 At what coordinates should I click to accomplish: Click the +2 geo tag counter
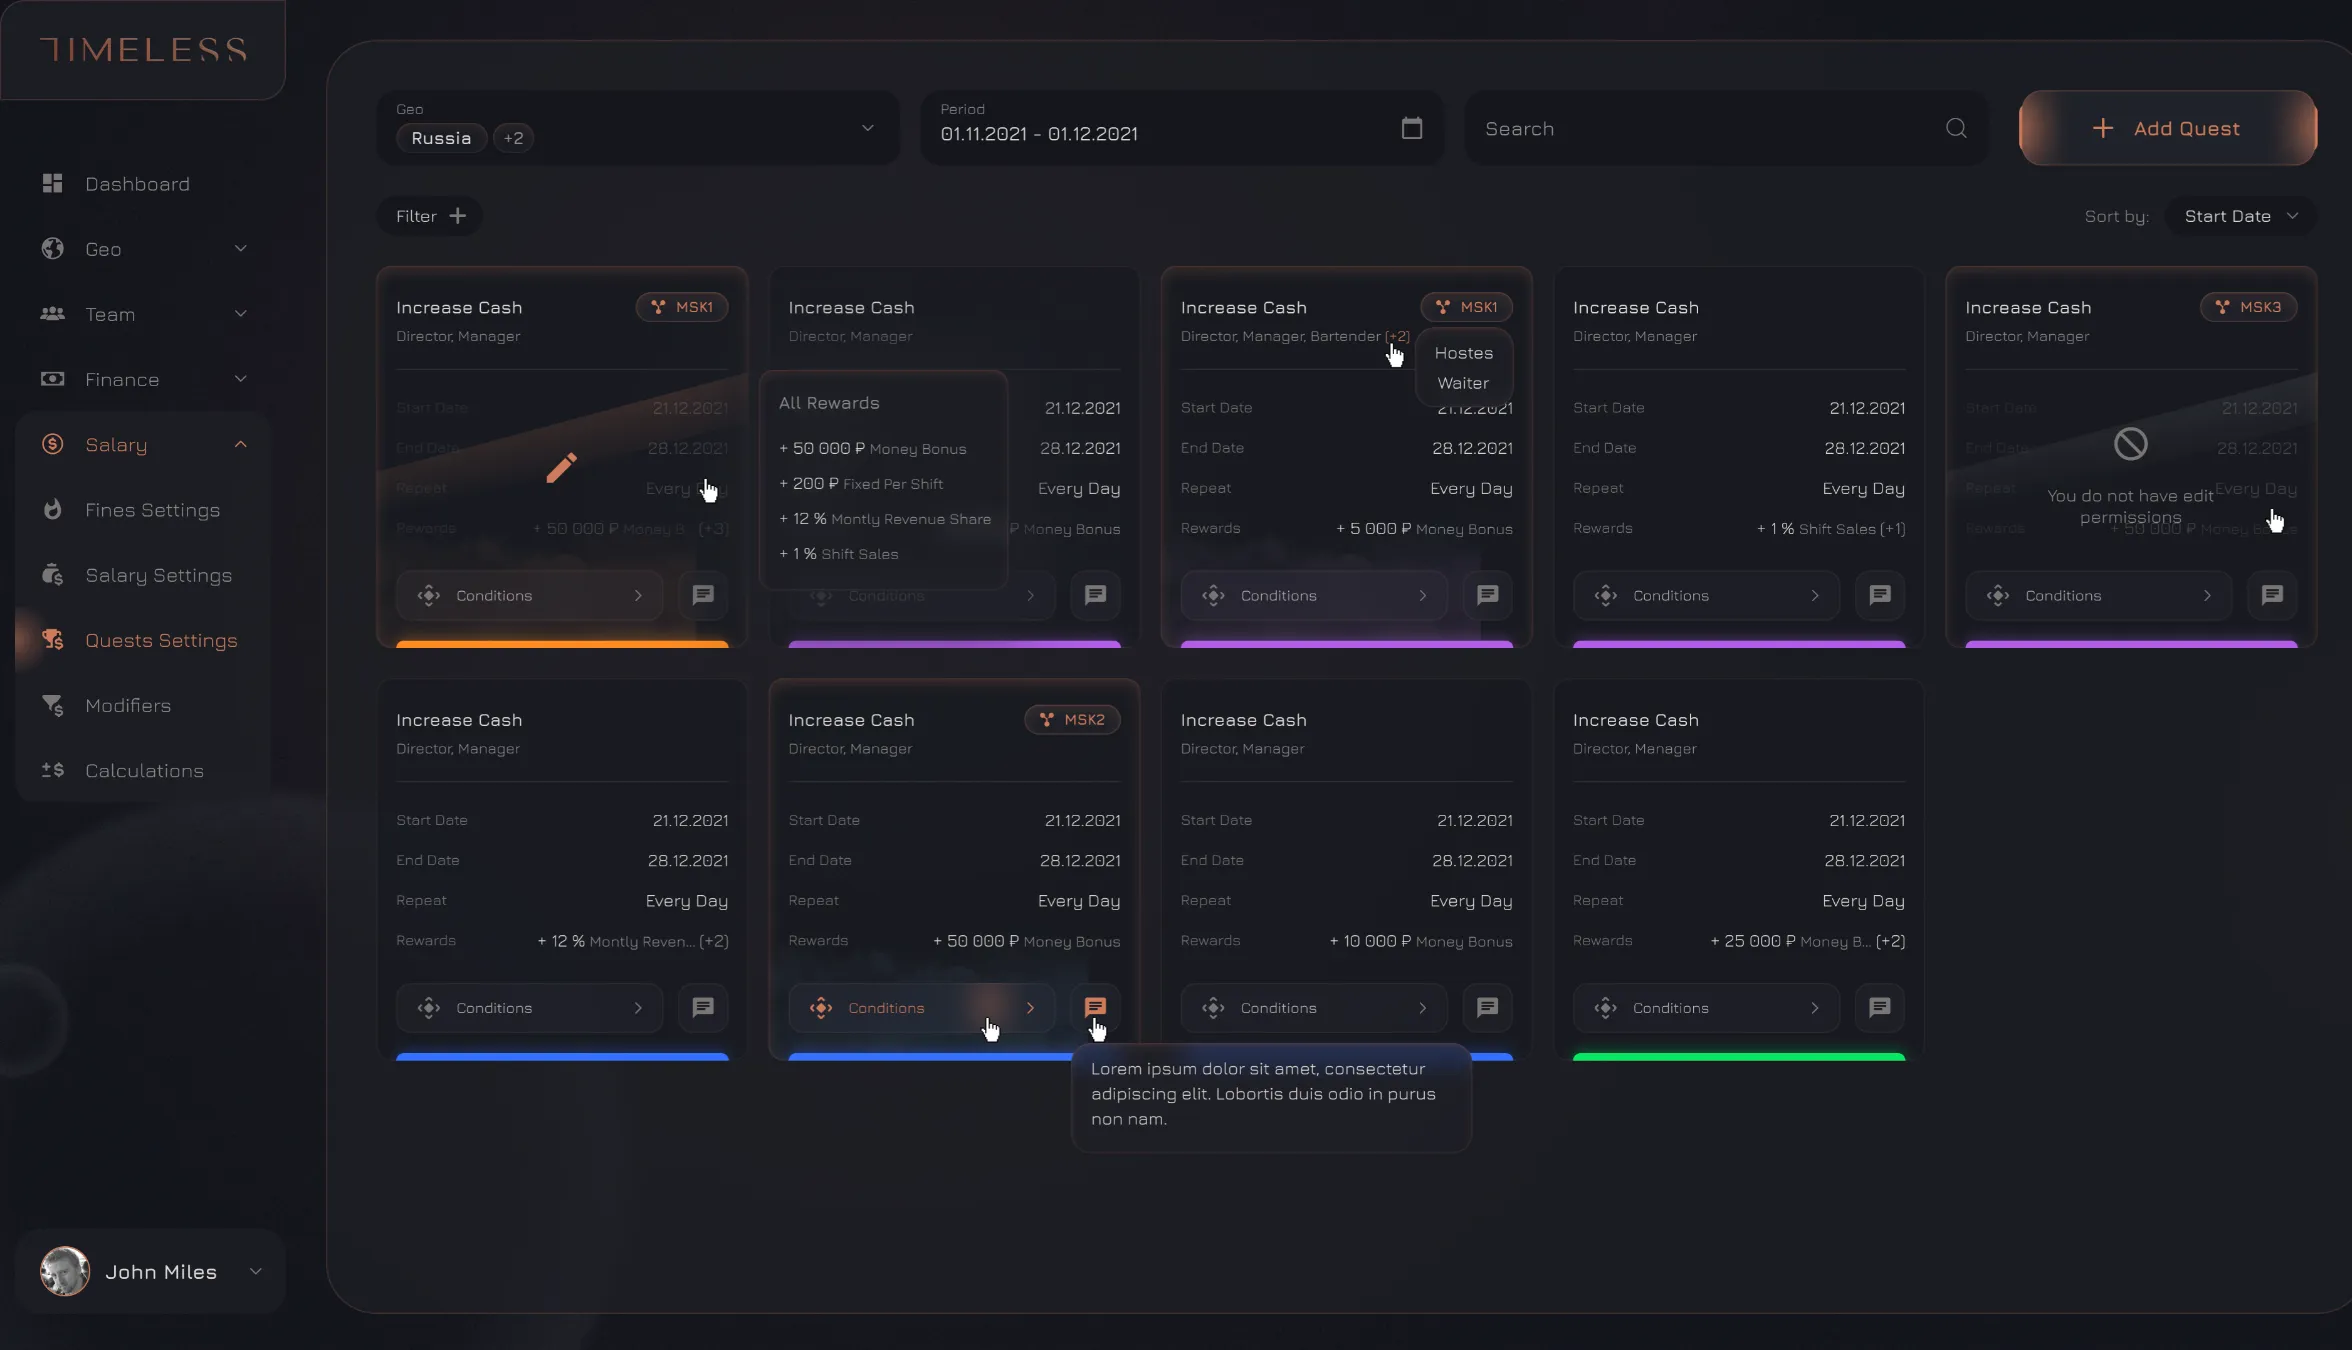pos(513,138)
